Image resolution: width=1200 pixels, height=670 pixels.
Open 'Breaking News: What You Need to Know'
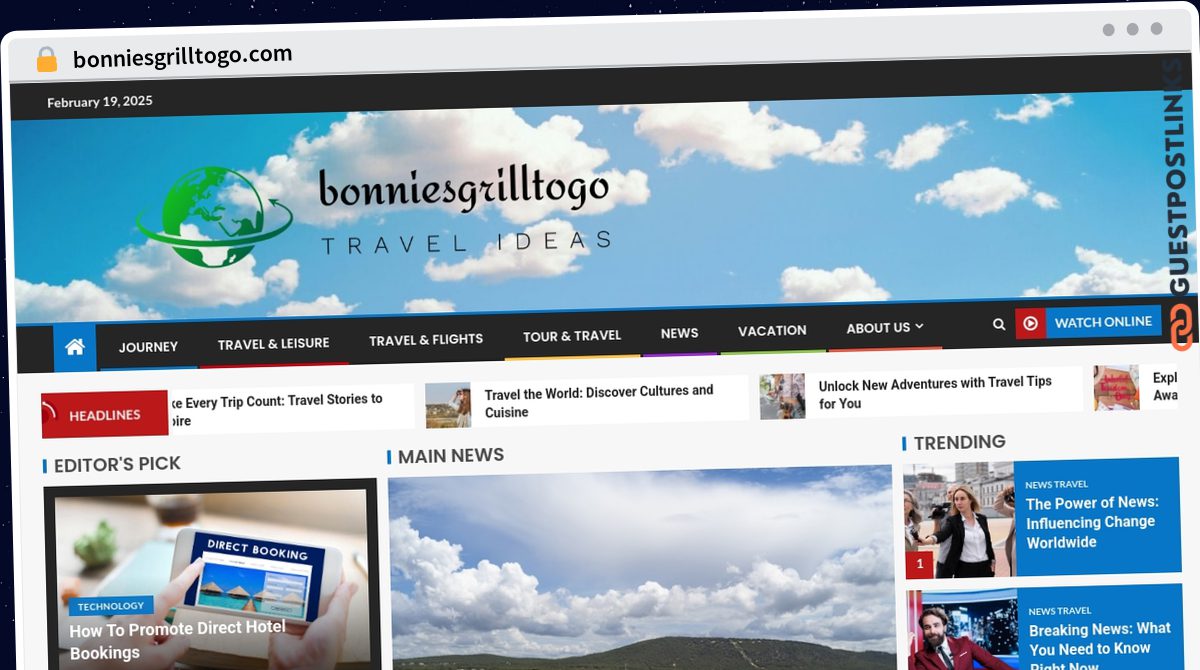[1099, 639]
